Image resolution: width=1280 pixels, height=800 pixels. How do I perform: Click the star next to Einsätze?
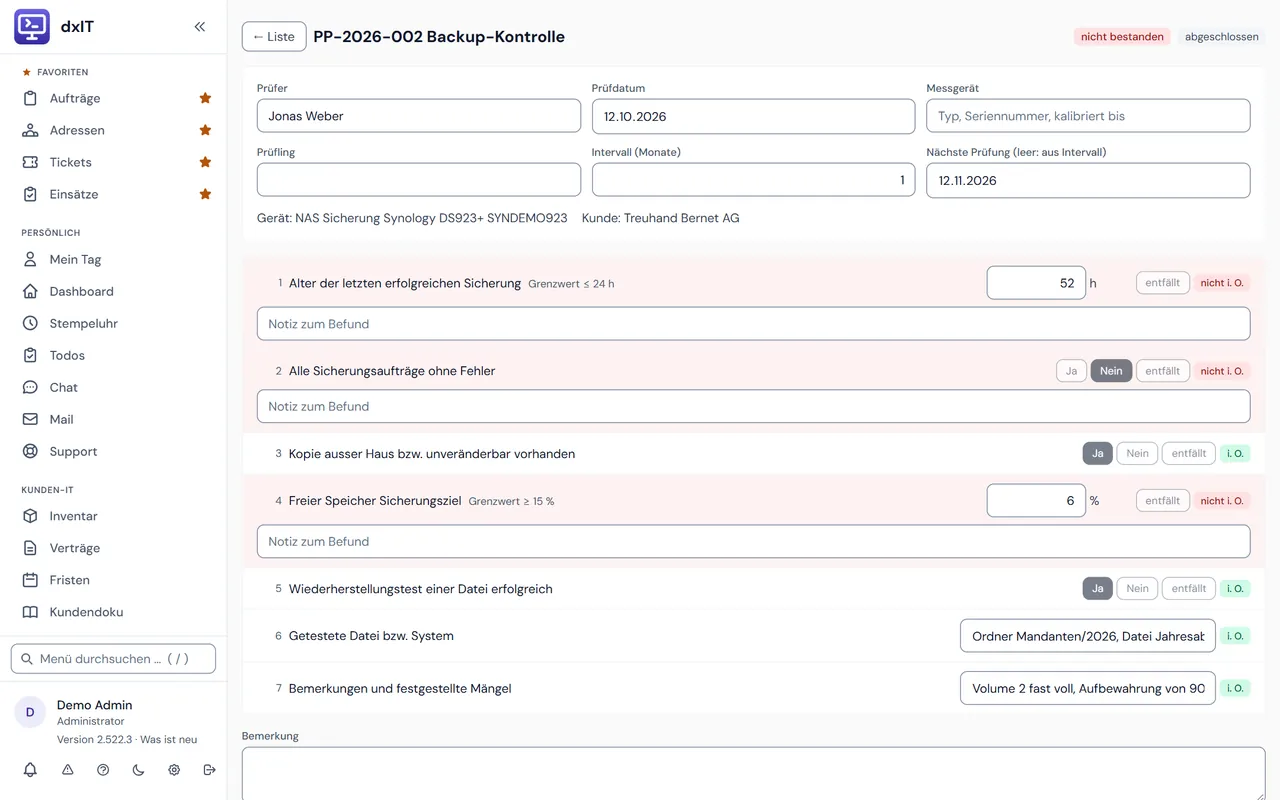click(x=205, y=194)
